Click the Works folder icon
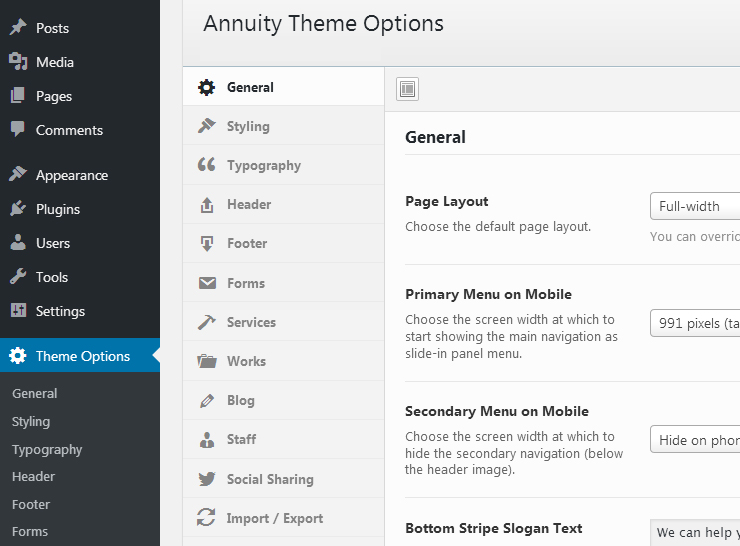 [207, 361]
